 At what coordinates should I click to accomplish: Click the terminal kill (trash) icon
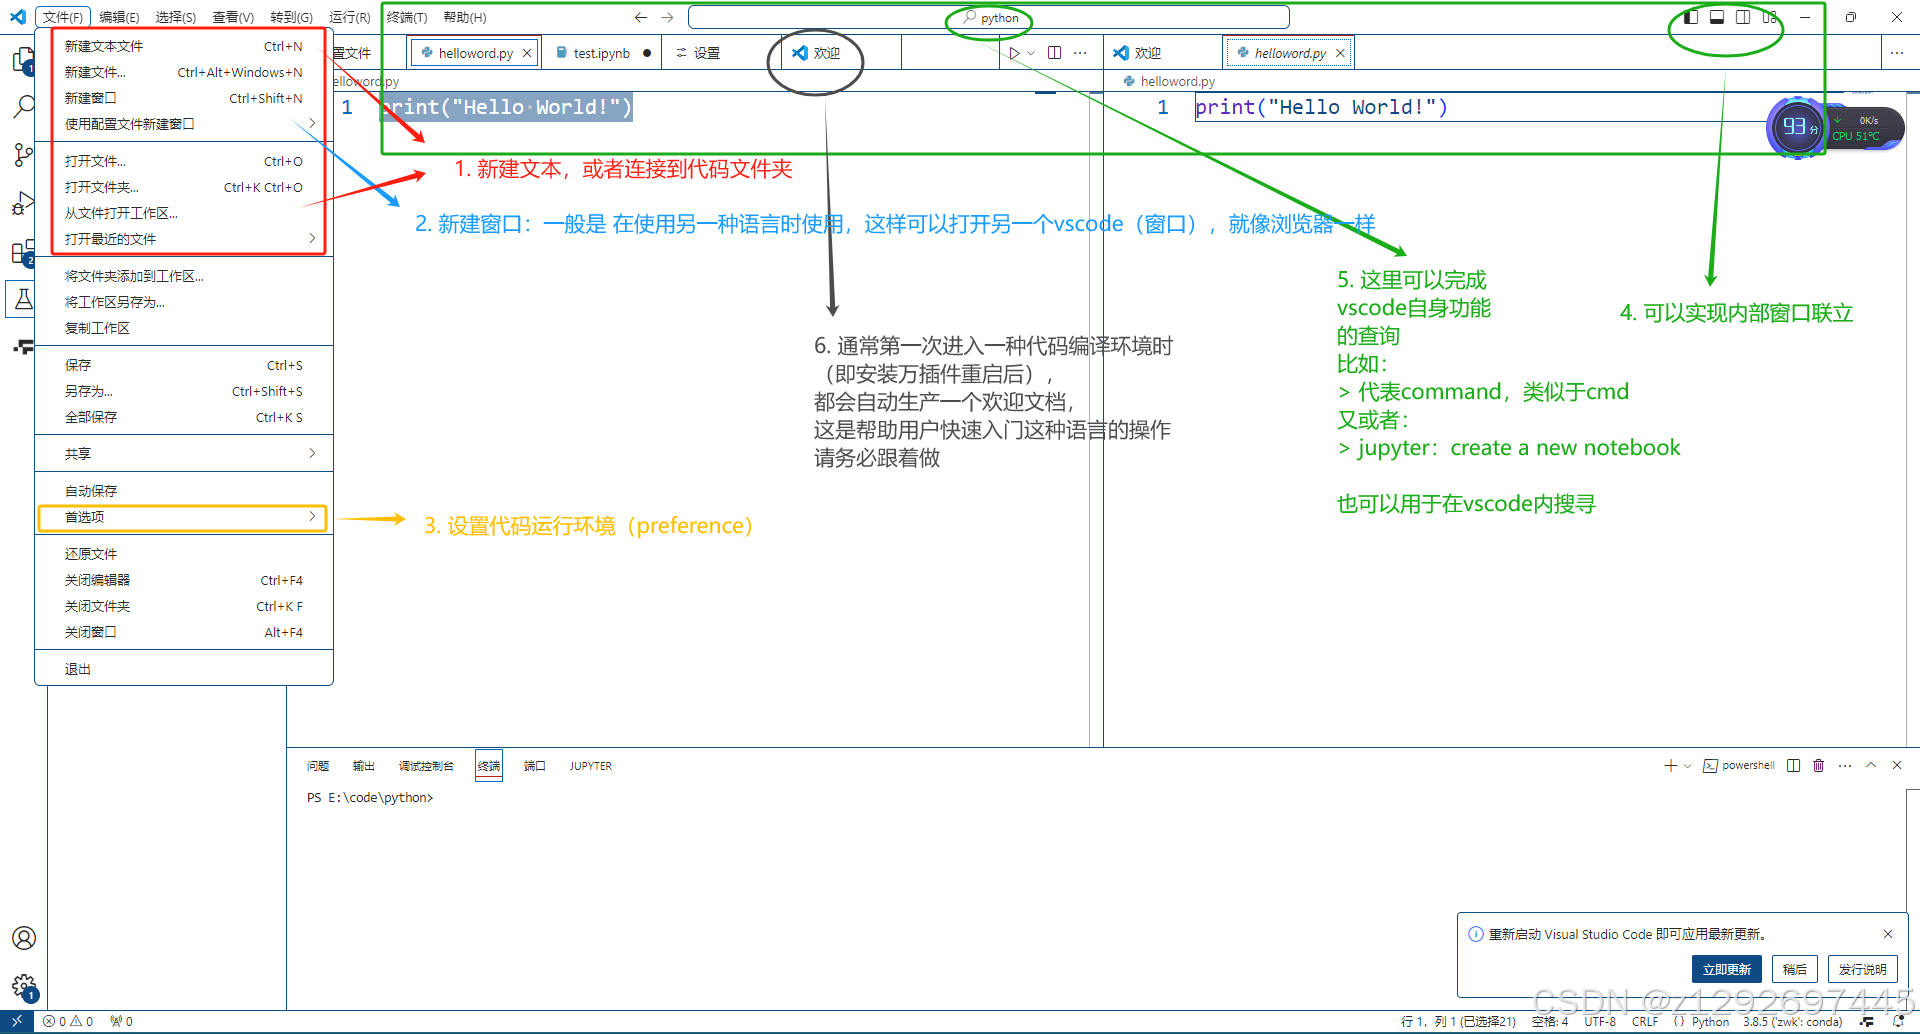click(1819, 765)
